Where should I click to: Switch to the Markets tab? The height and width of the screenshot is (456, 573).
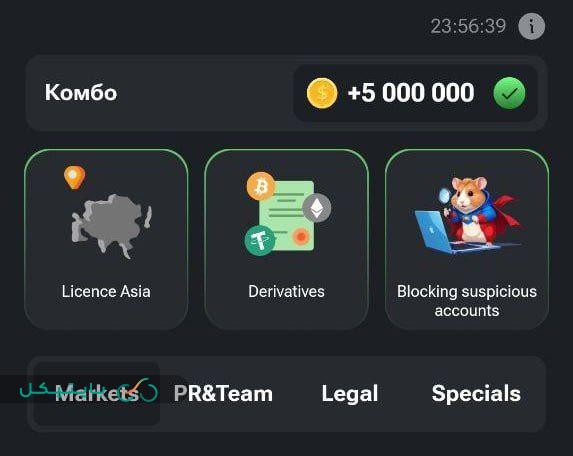coord(97,394)
